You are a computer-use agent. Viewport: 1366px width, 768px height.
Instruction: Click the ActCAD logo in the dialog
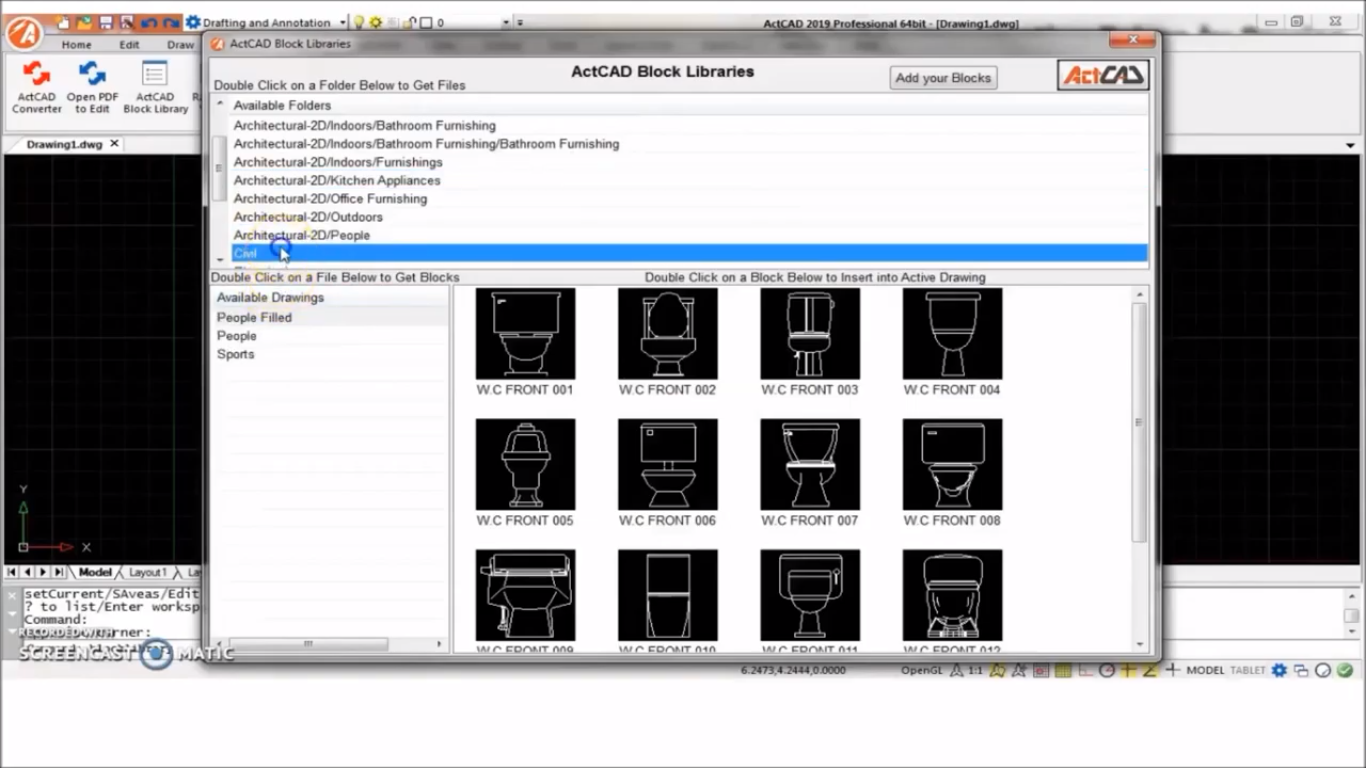coord(1103,75)
